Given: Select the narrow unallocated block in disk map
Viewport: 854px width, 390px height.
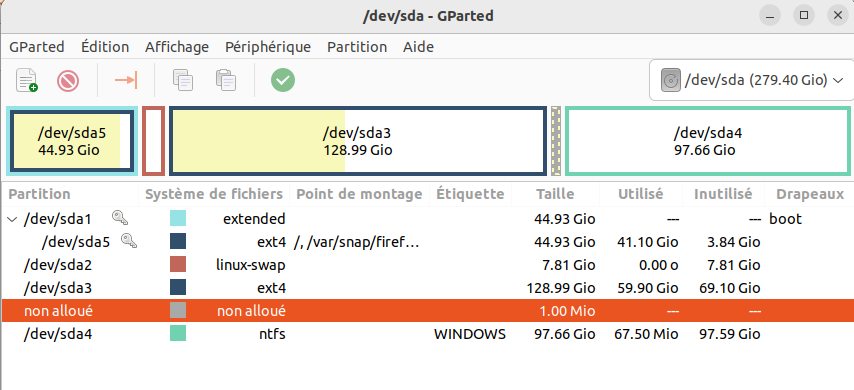Looking at the screenshot, I should 556,142.
